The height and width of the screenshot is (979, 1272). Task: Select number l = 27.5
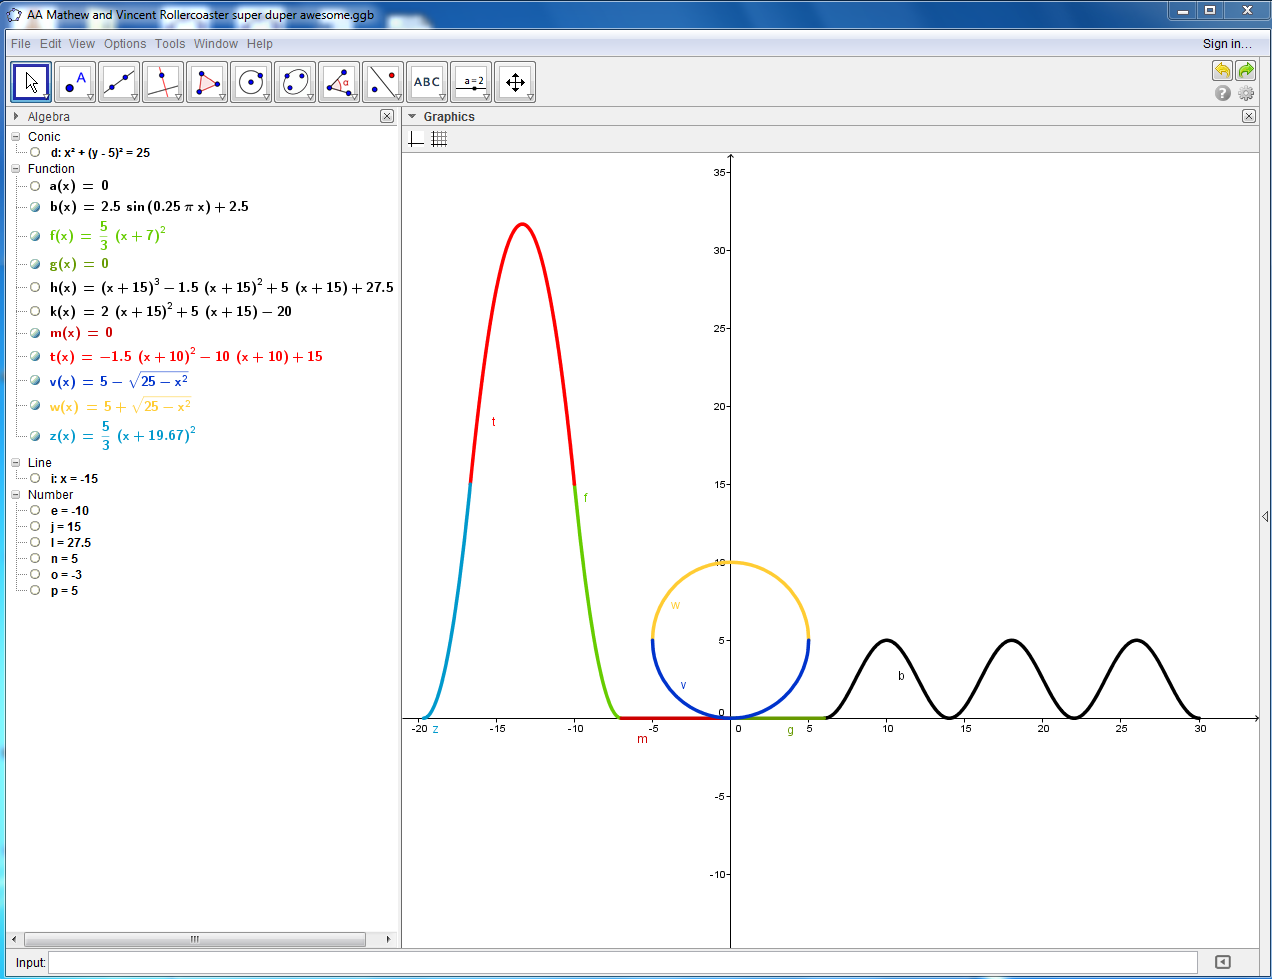[71, 543]
